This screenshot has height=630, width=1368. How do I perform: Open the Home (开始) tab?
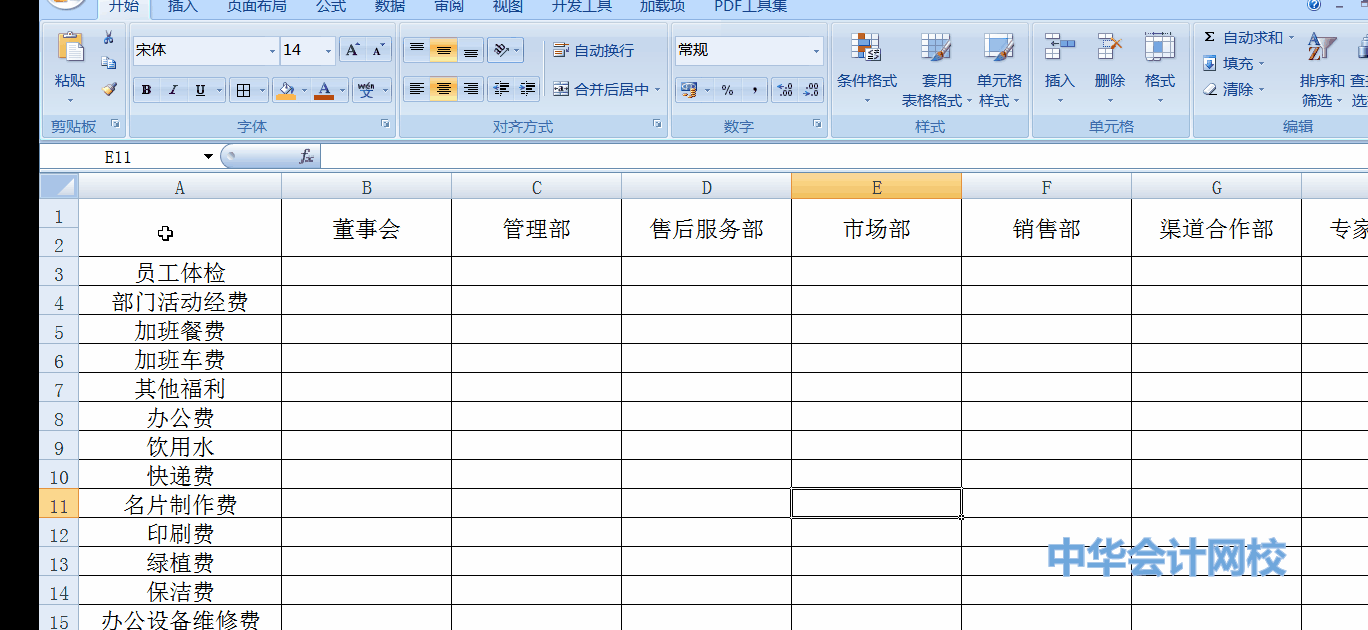click(x=124, y=7)
